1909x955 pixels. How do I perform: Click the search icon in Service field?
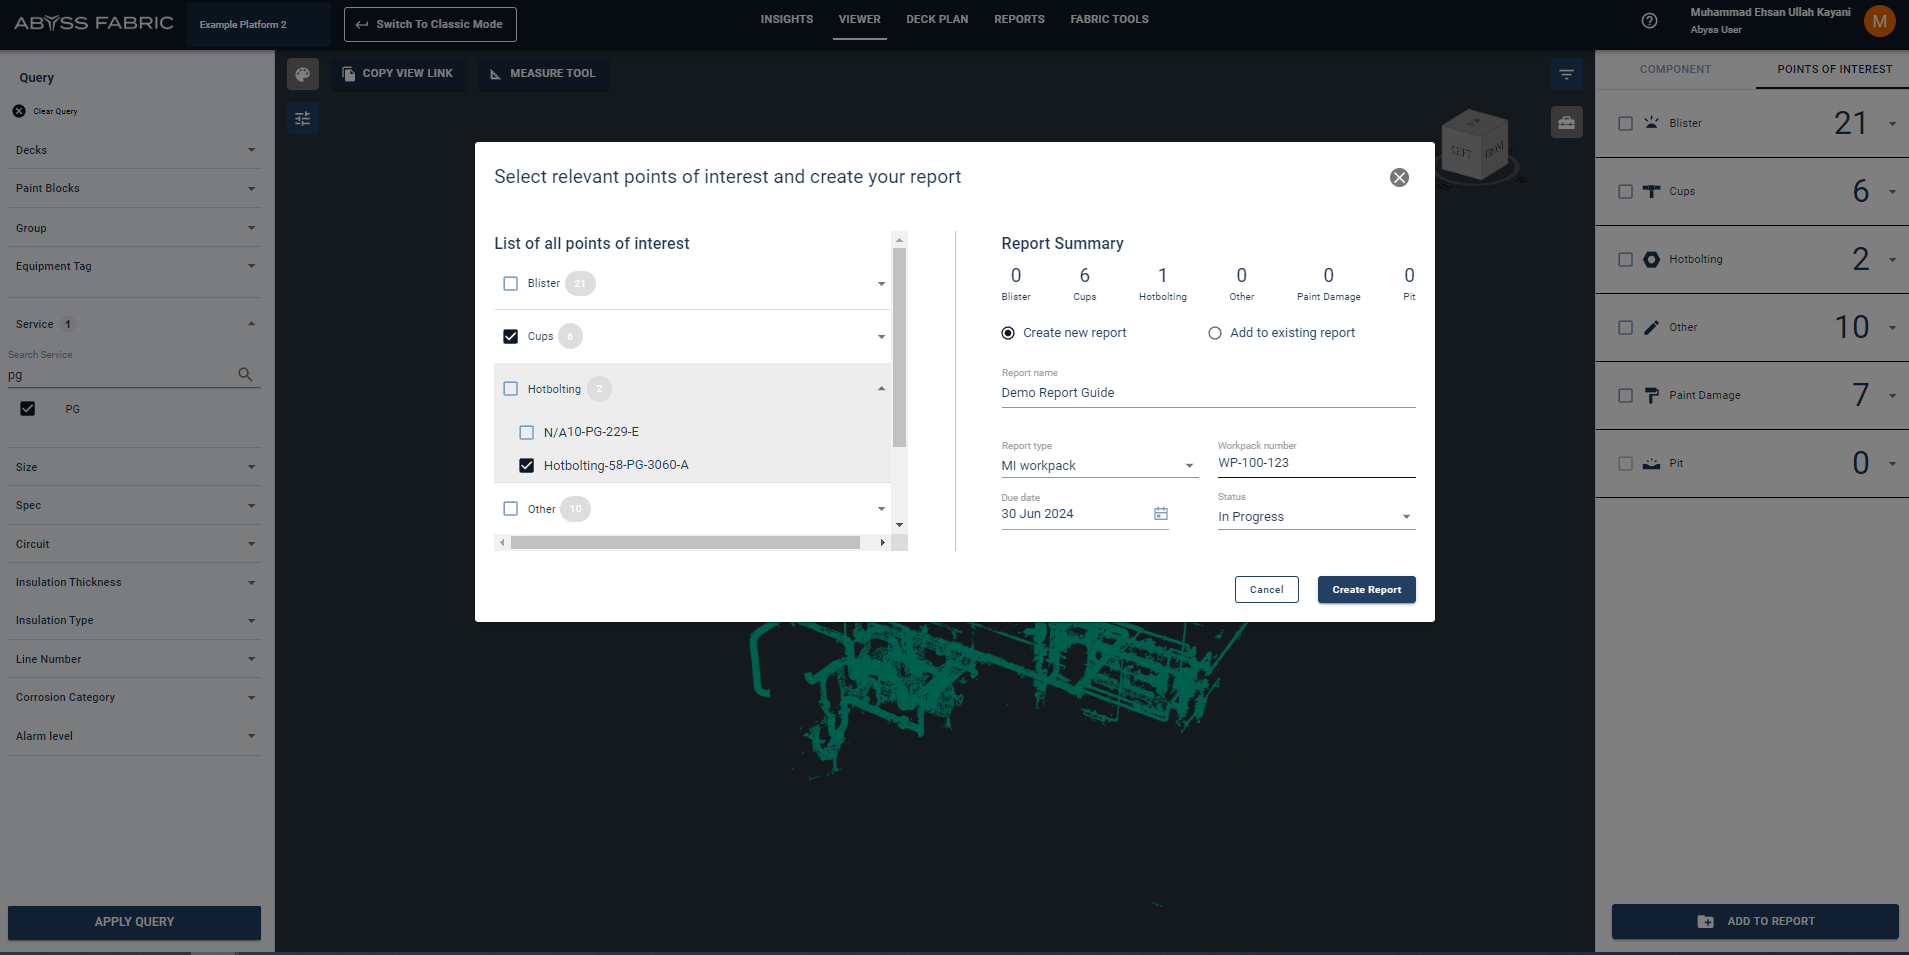coord(245,375)
